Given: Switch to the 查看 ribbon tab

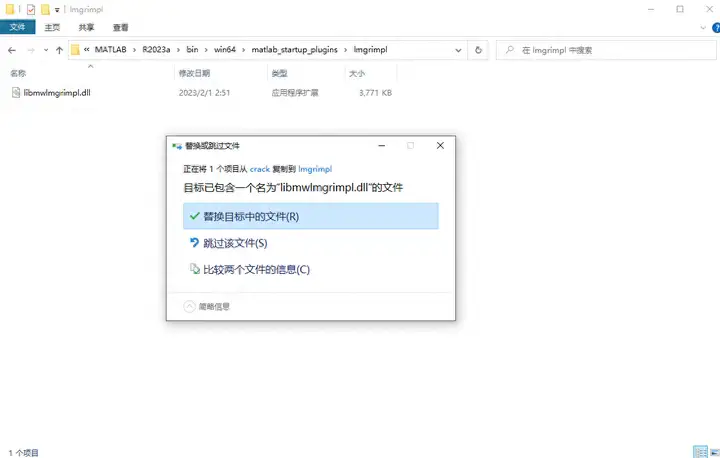Looking at the screenshot, I should click(121, 28).
